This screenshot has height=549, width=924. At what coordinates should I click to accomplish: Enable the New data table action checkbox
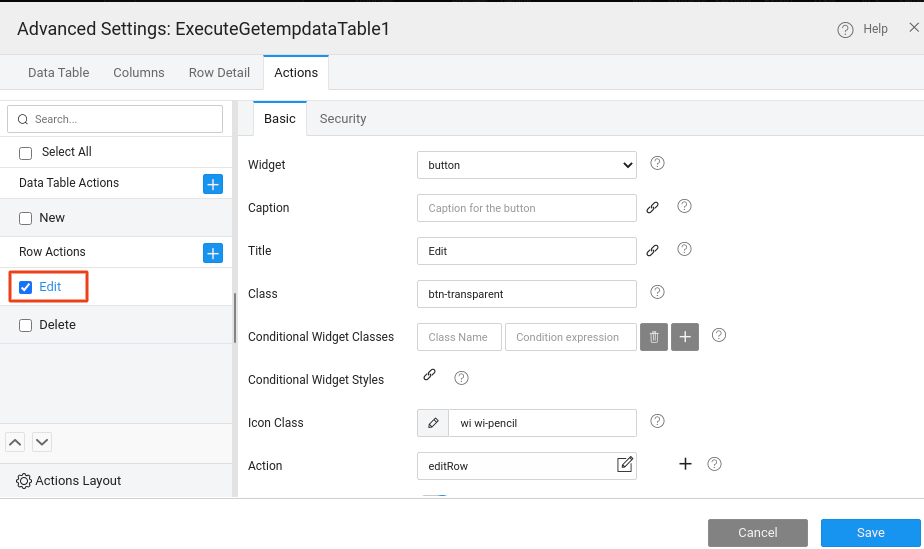click(26, 218)
